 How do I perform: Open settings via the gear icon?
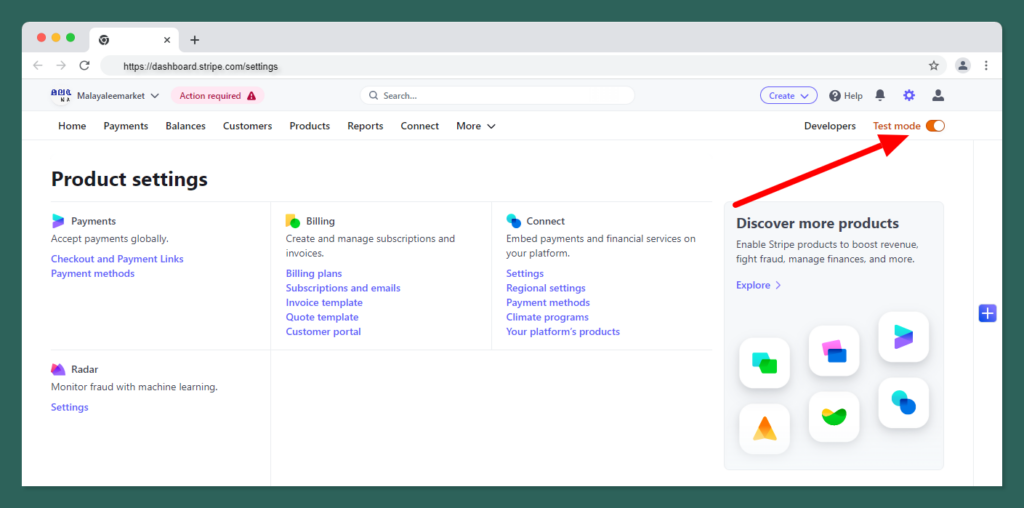[x=909, y=96]
